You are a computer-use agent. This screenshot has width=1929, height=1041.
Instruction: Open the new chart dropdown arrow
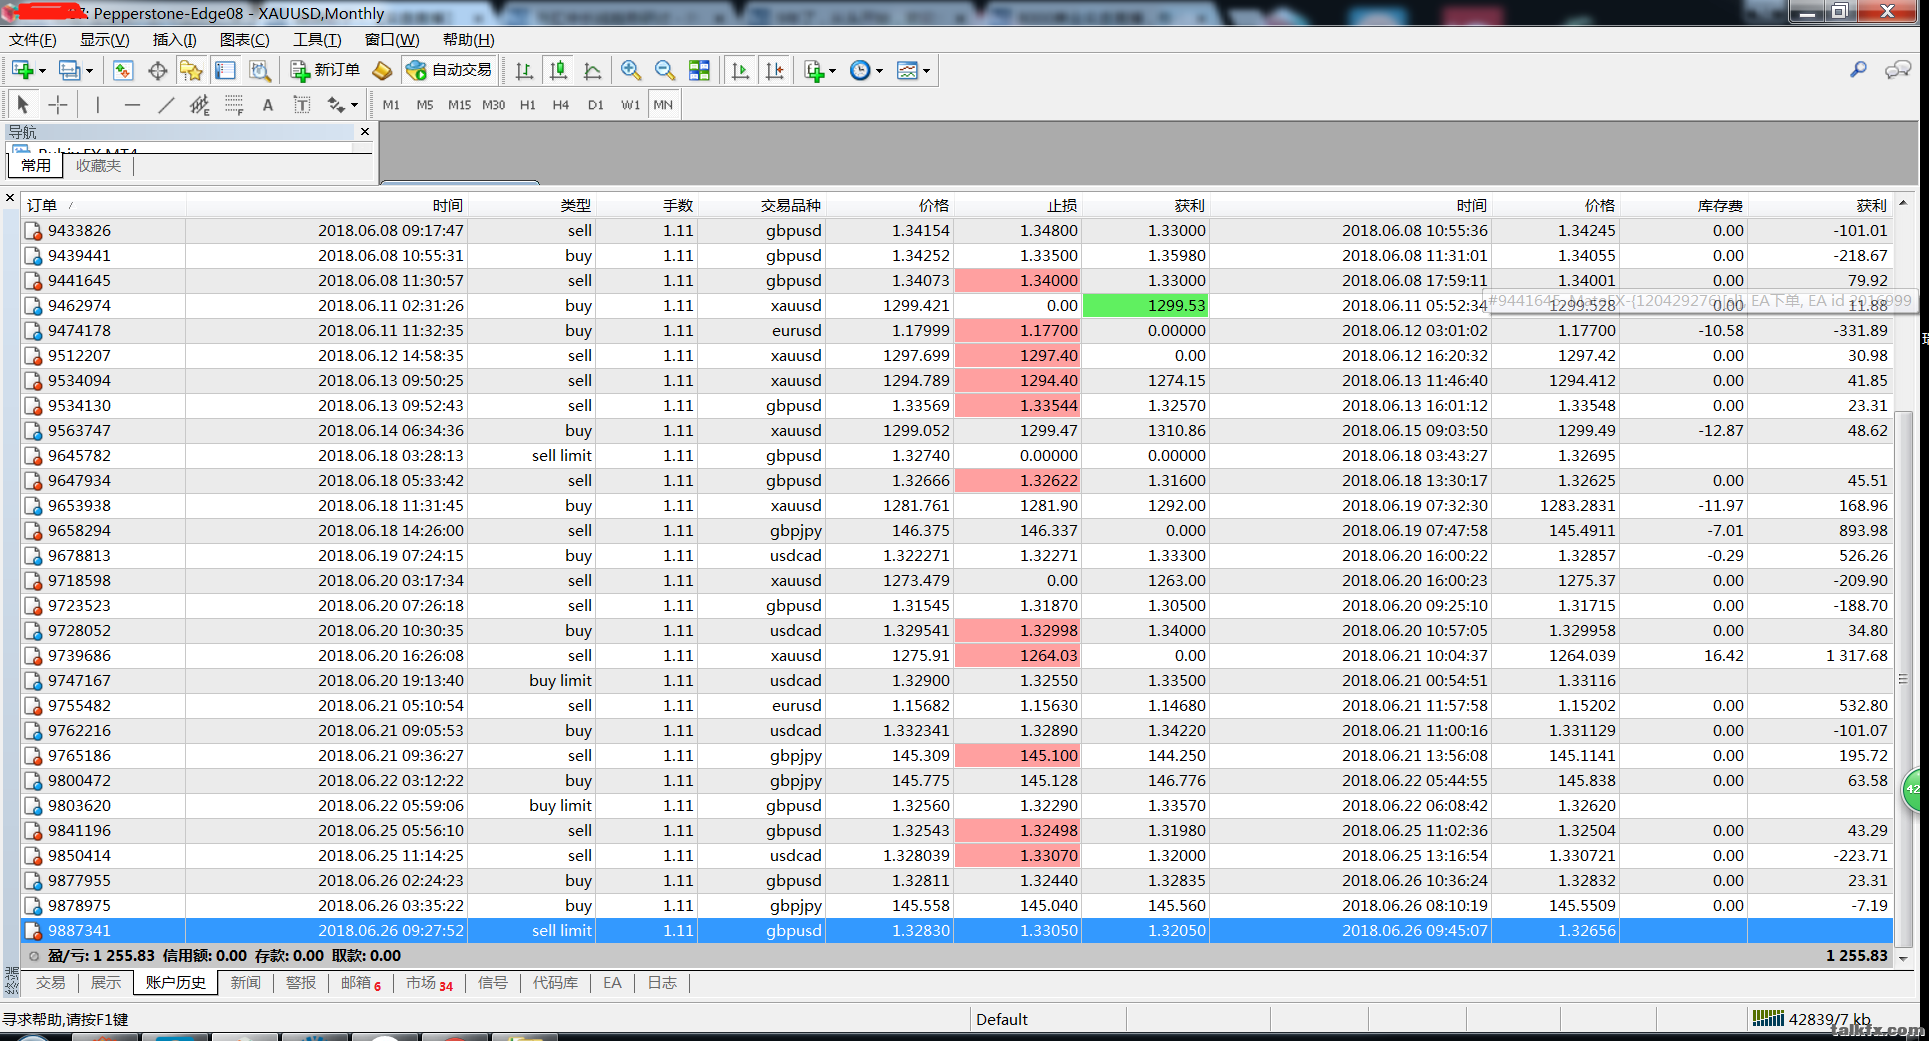point(42,71)
